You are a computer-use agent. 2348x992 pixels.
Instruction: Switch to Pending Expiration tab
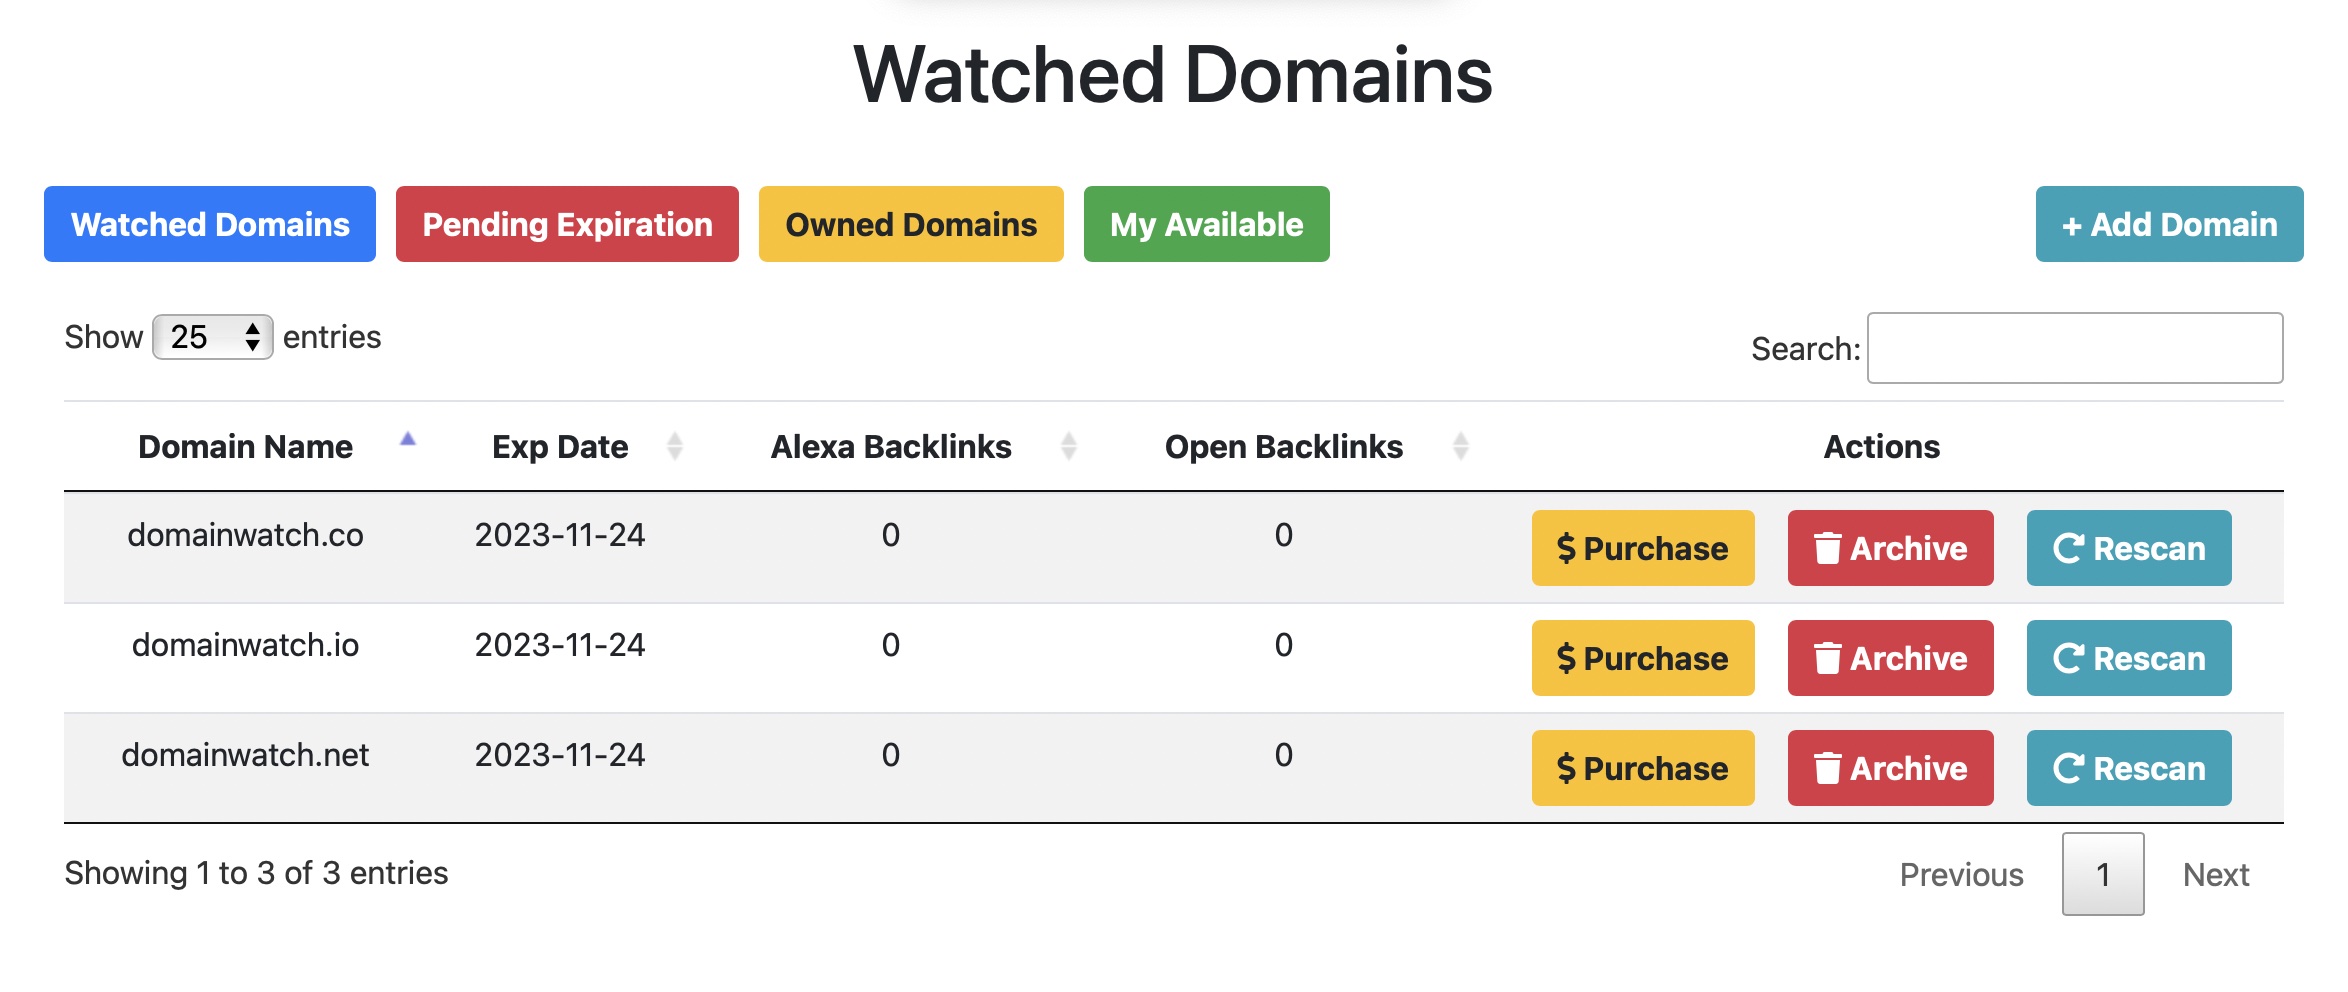[567, 224]
